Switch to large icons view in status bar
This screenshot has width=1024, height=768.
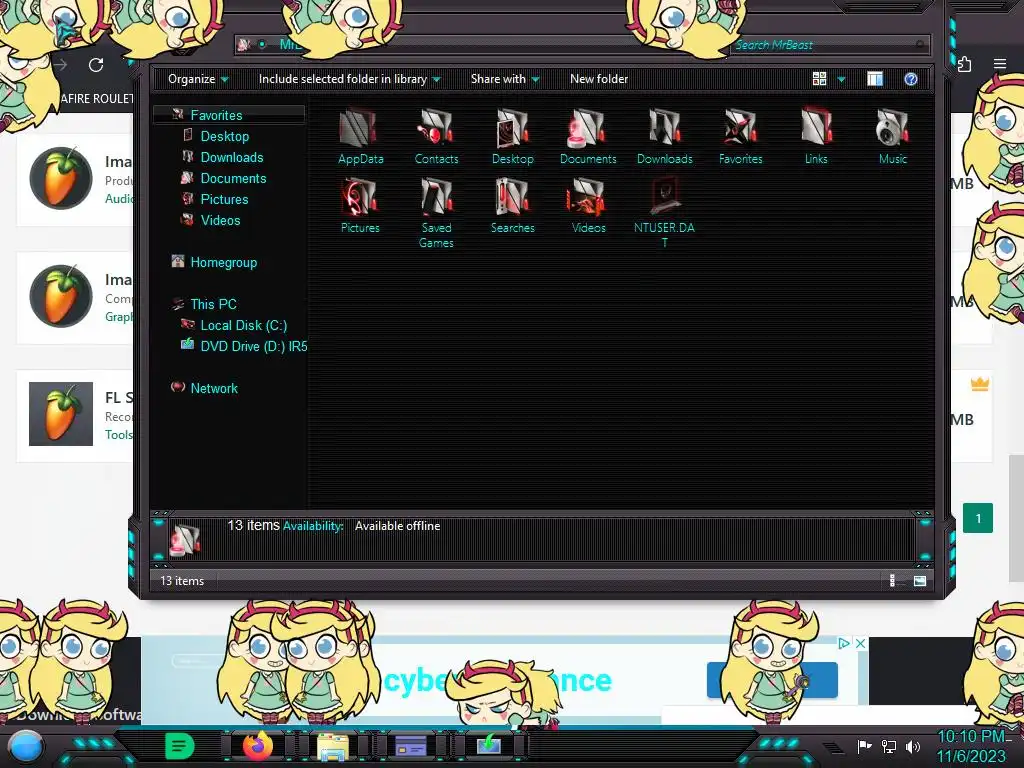coord(920,581)
